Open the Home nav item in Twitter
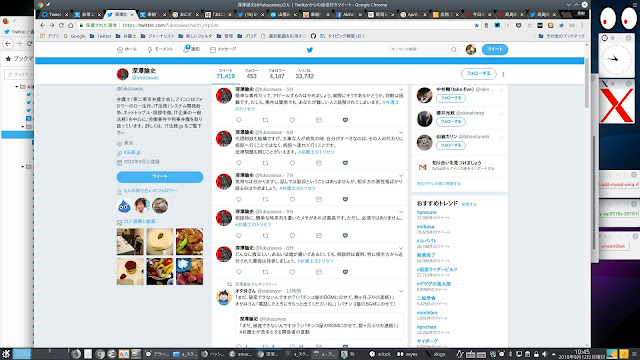Image resolution: width=640 pixels, height=360 pixels. click(x=127, y=49)
